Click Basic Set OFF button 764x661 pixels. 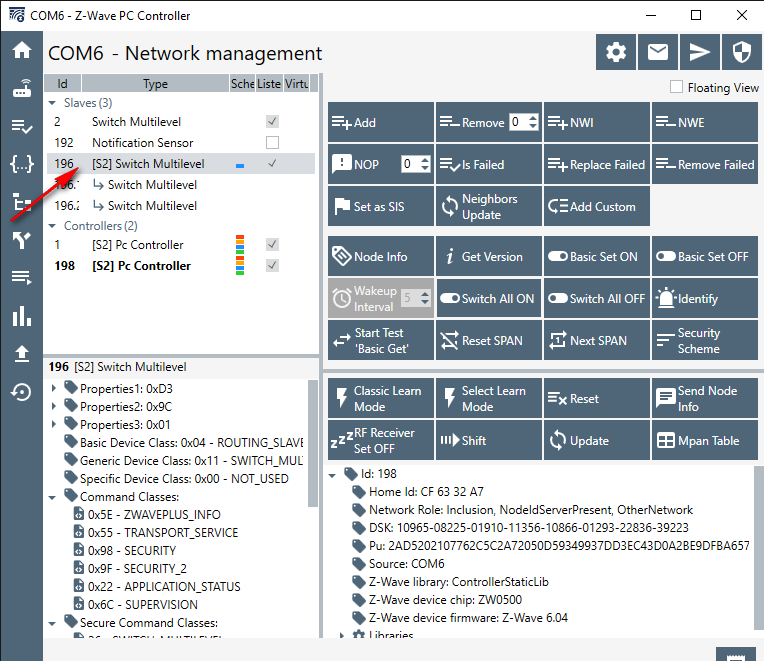pyautogui.click(x=705, y=256)
